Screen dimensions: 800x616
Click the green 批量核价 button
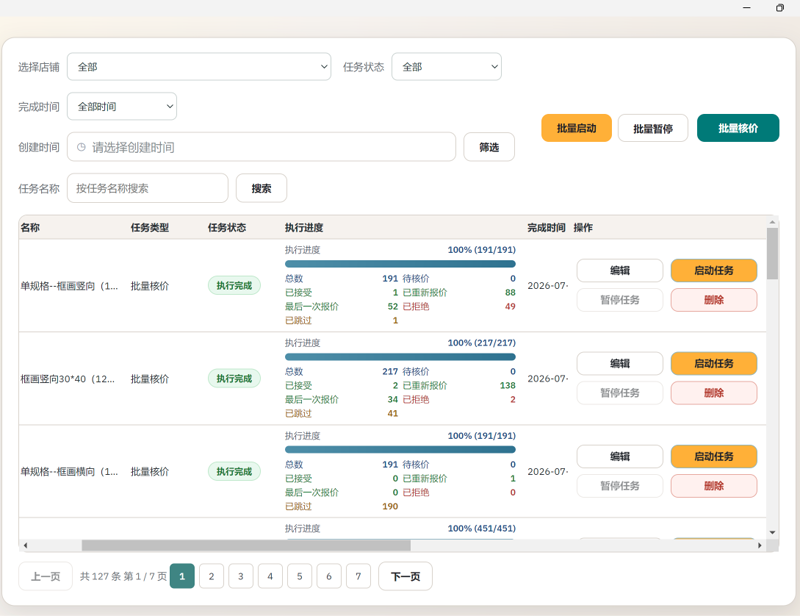[x=738, y=128]
